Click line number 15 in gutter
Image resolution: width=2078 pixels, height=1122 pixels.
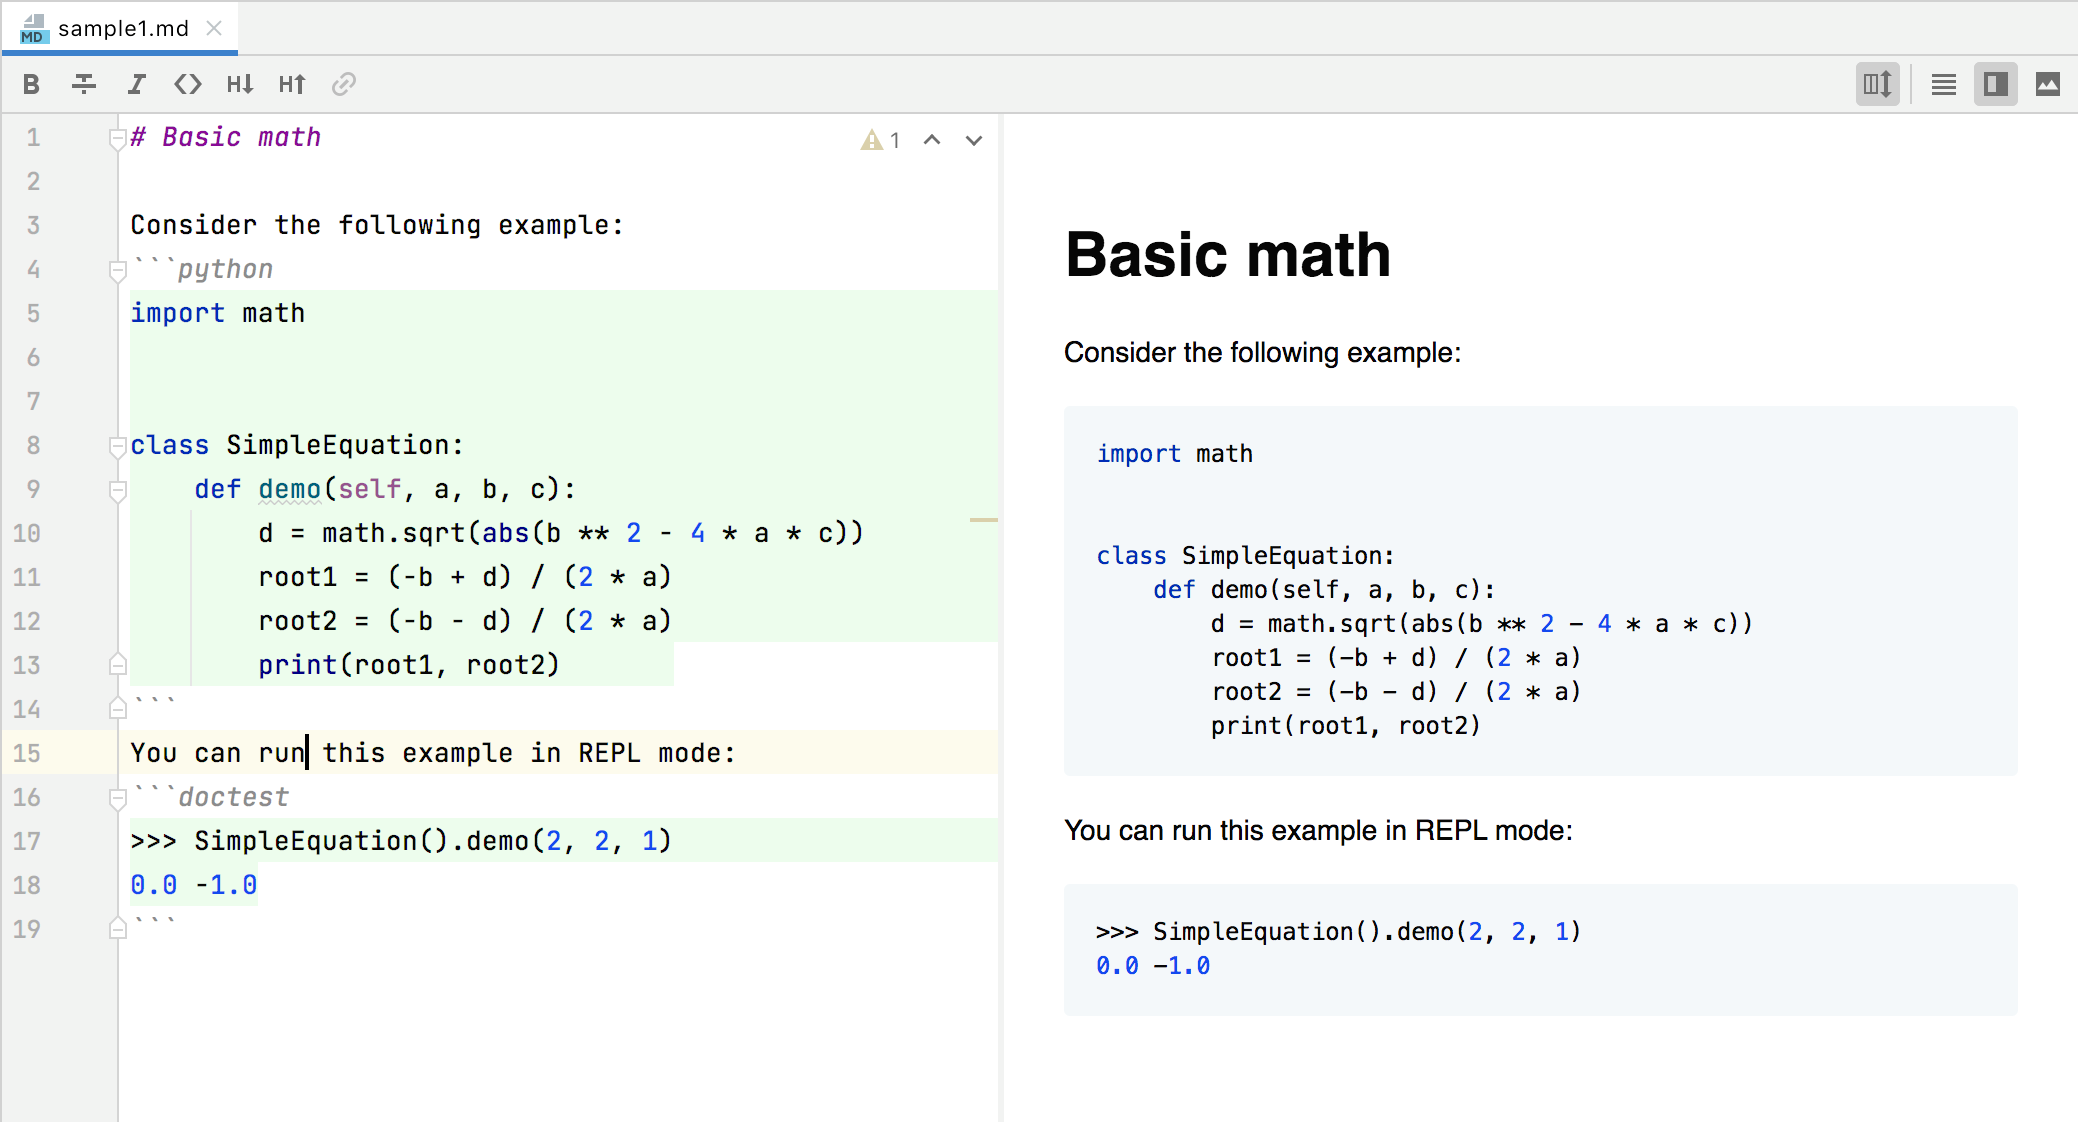(27, 753)
